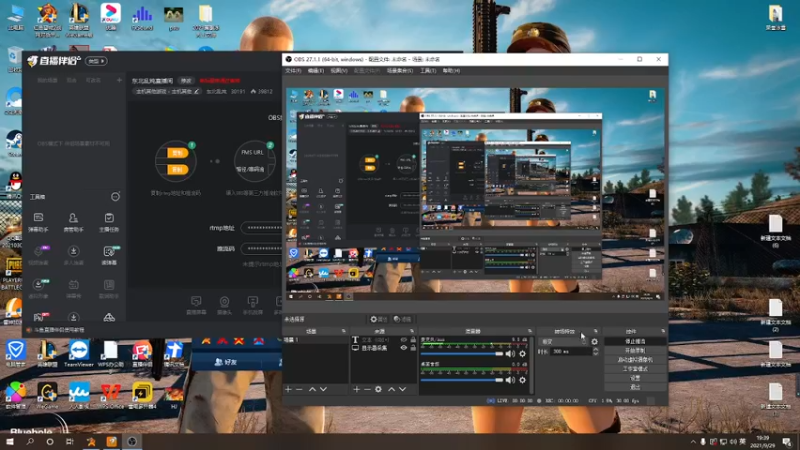Open the 帮助(H) menu in OBS
The width and height of the screenshot is (800, 450).
click(x=451, y=71)
